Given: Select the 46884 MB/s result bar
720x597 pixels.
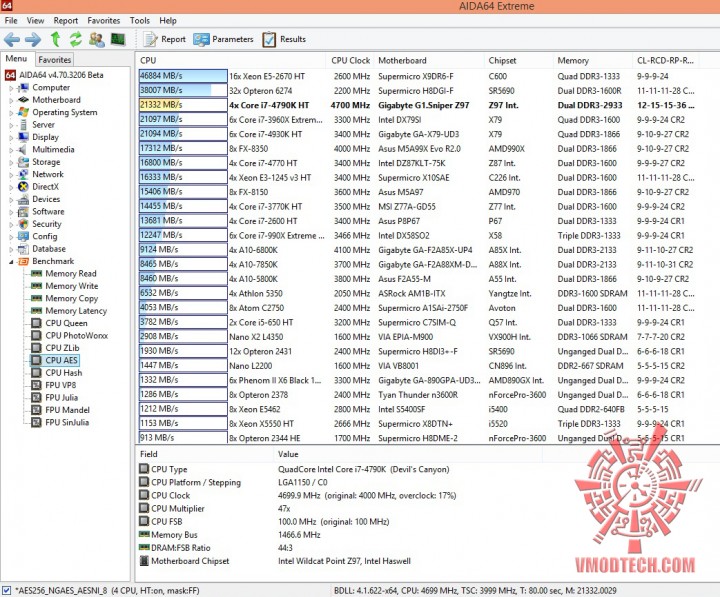Looking at the screenshot, I should [x=183, y=76].
